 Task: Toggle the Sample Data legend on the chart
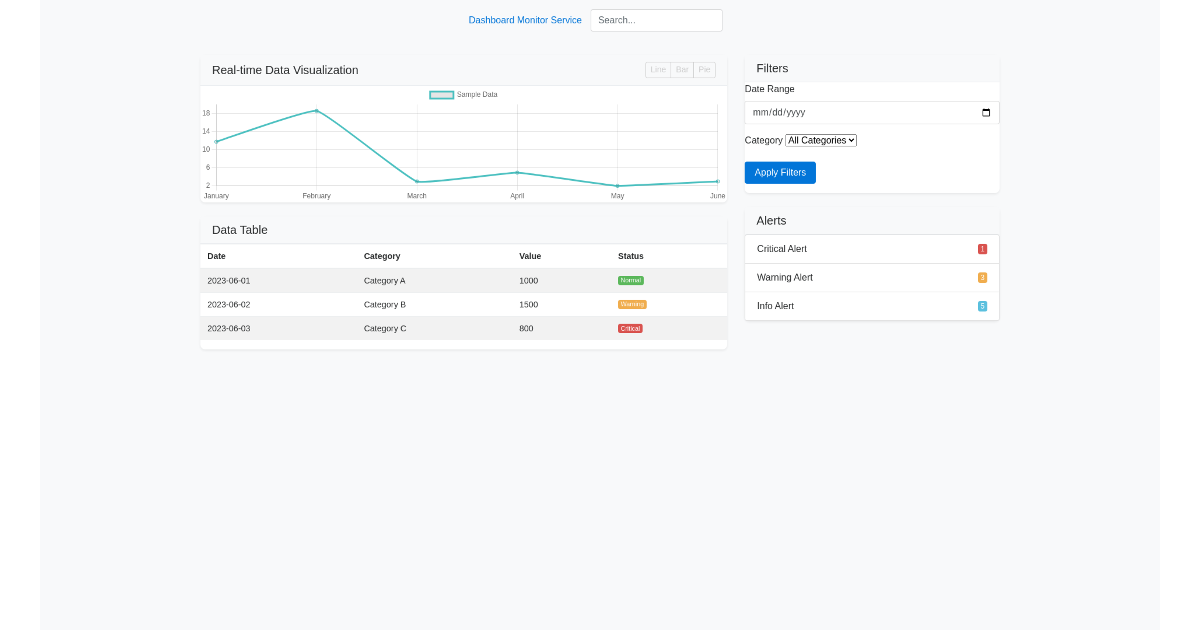click(461, 94)
